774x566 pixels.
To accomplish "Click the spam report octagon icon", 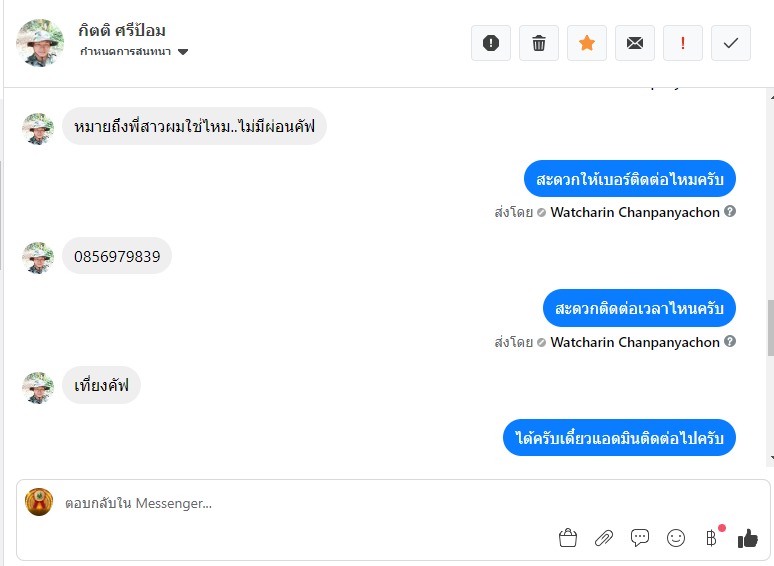I will [491, 43].
